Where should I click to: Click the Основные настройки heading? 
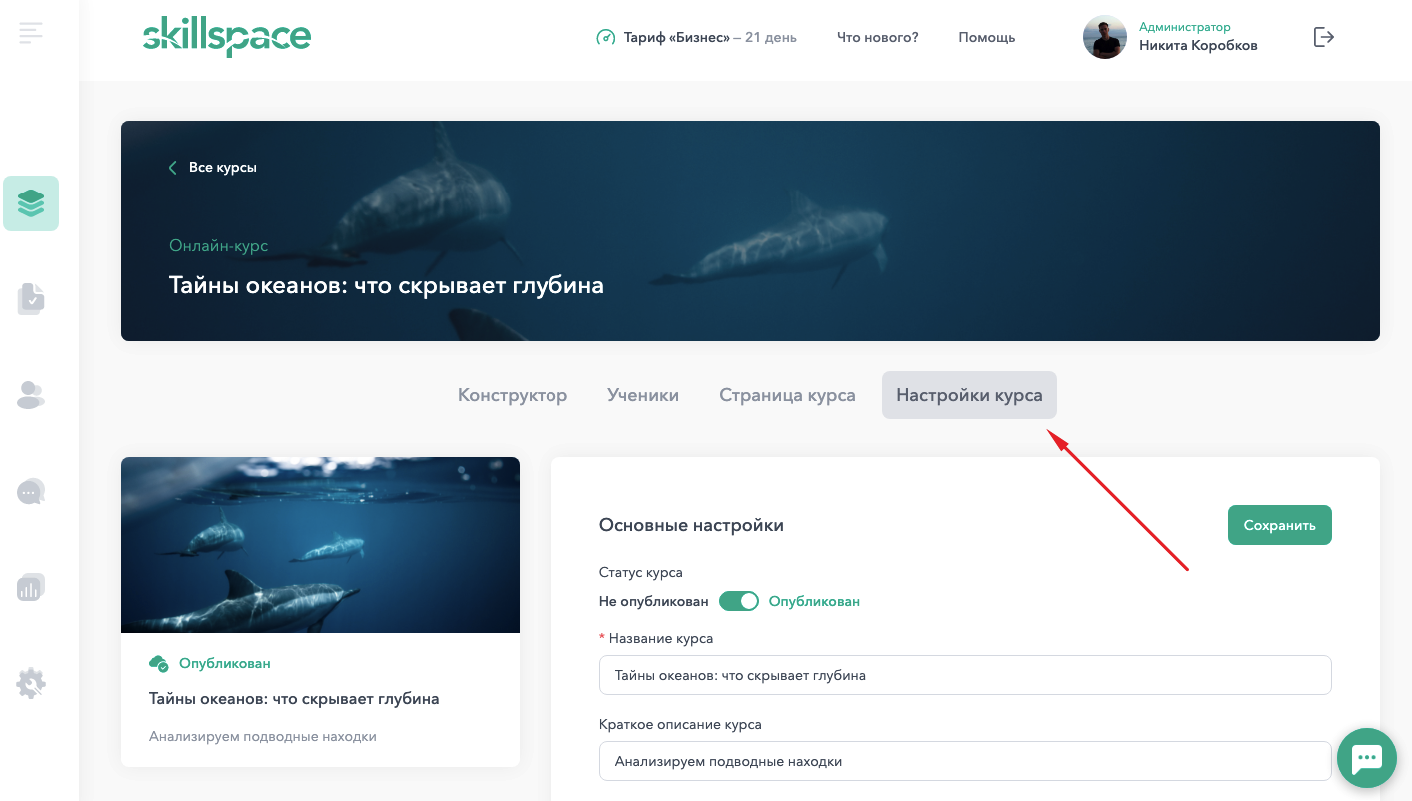point(691,525)
